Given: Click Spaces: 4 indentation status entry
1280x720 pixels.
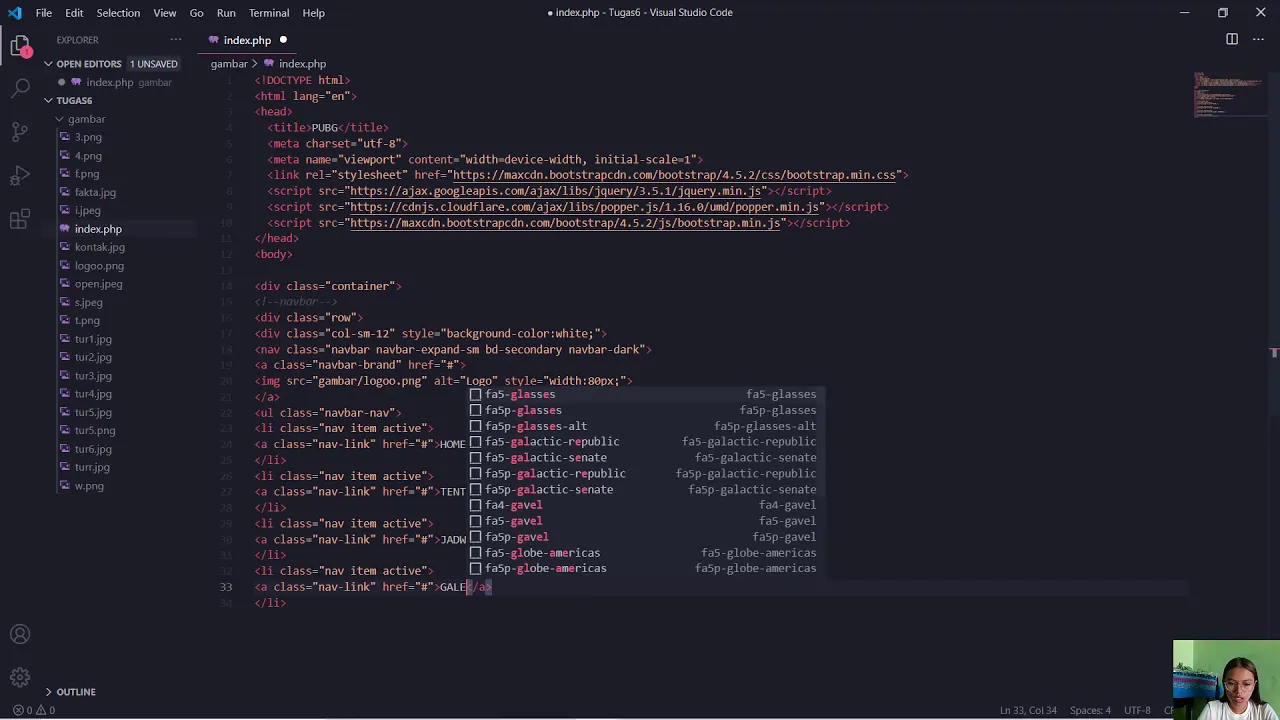Looking at the screenshot, I should tap(1090, 710).
